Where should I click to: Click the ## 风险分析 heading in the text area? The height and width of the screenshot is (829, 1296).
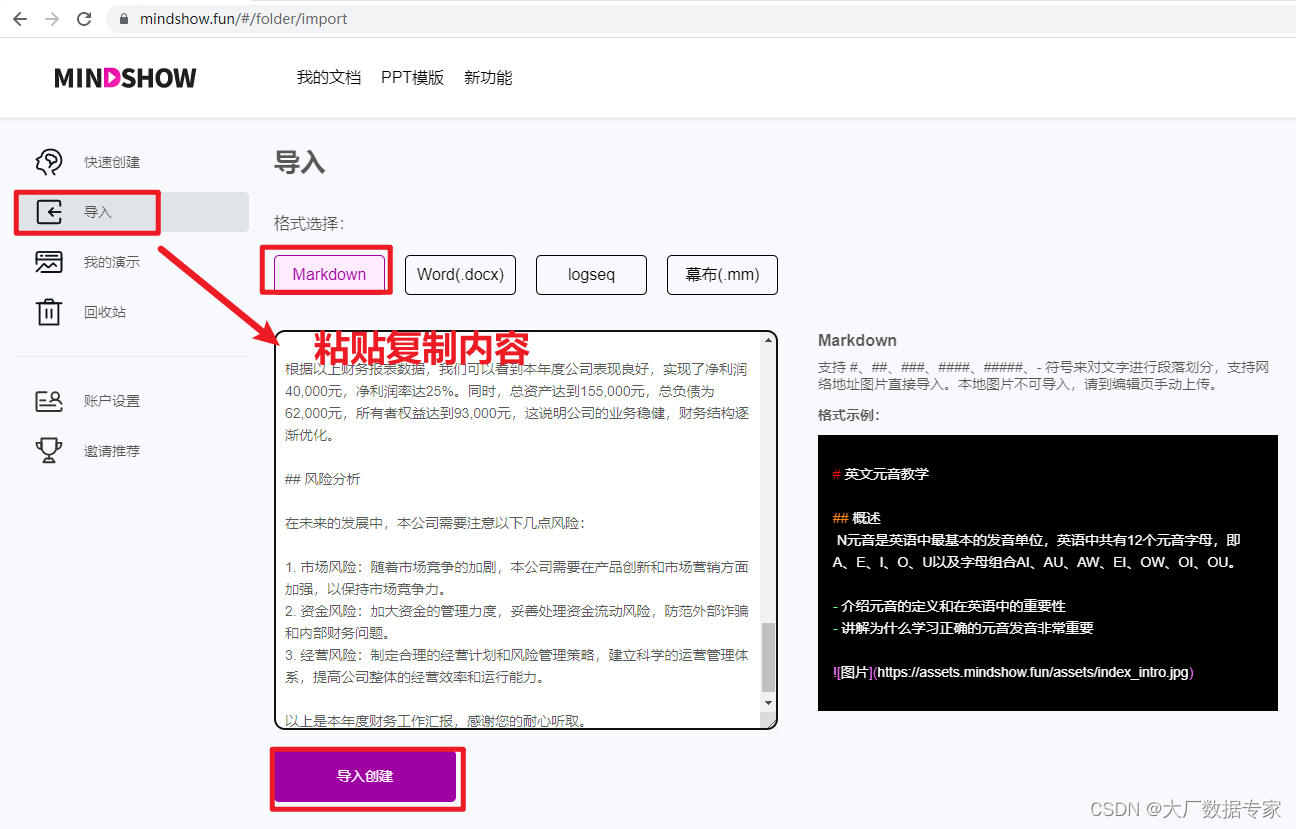[x=323, y=479]
